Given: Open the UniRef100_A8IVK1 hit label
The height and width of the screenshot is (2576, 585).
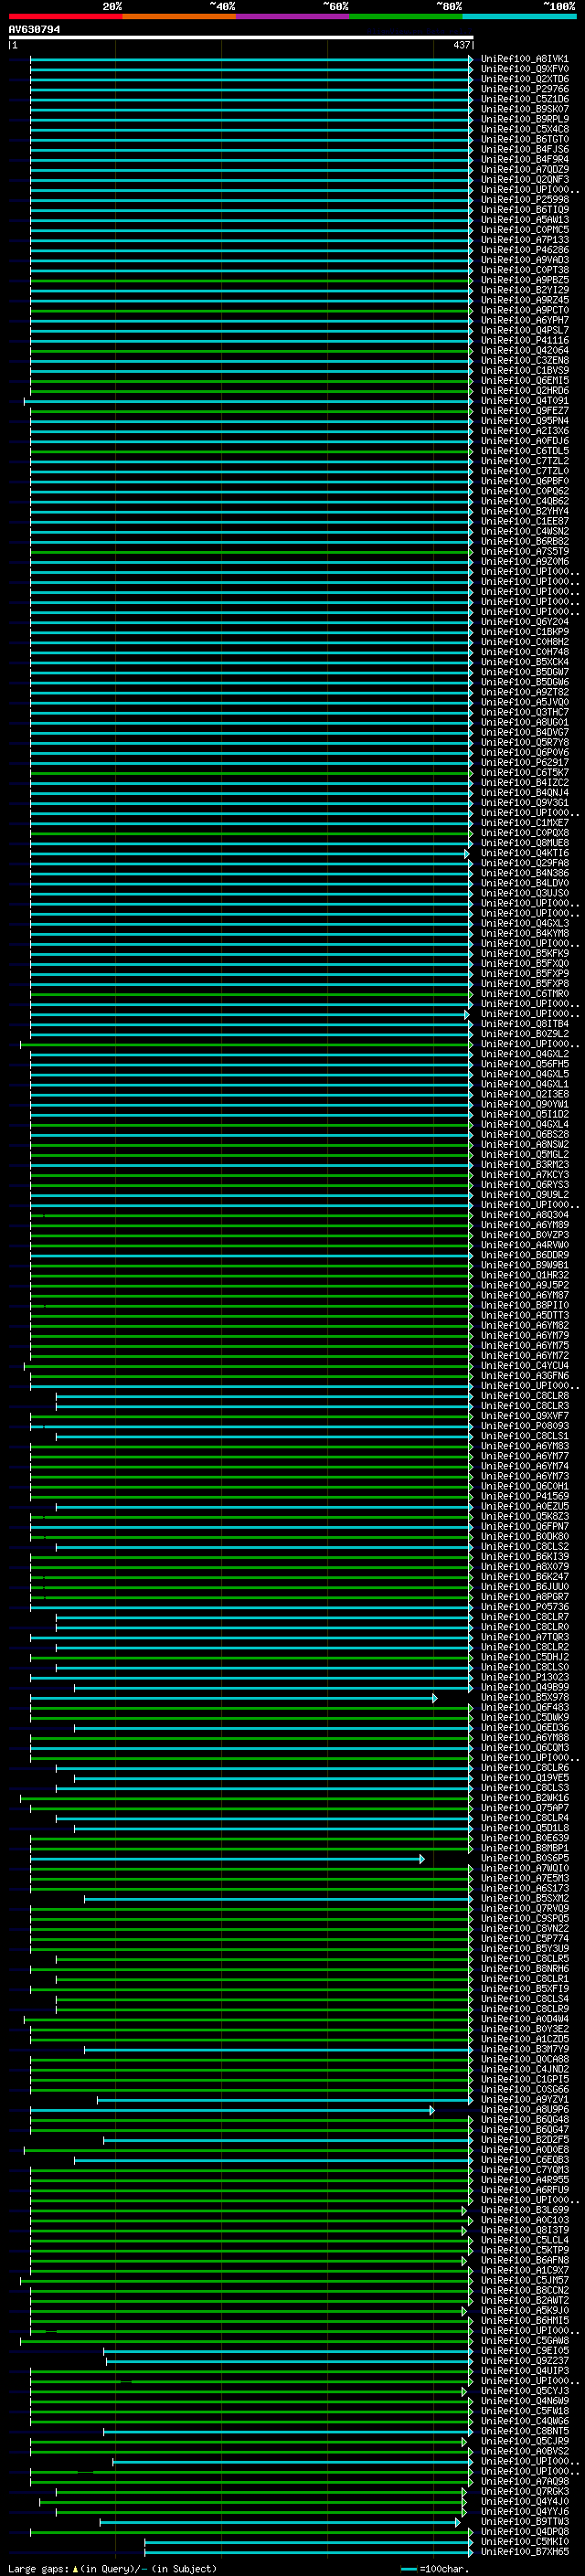Looking at the screenshot, I should [524, 59].
